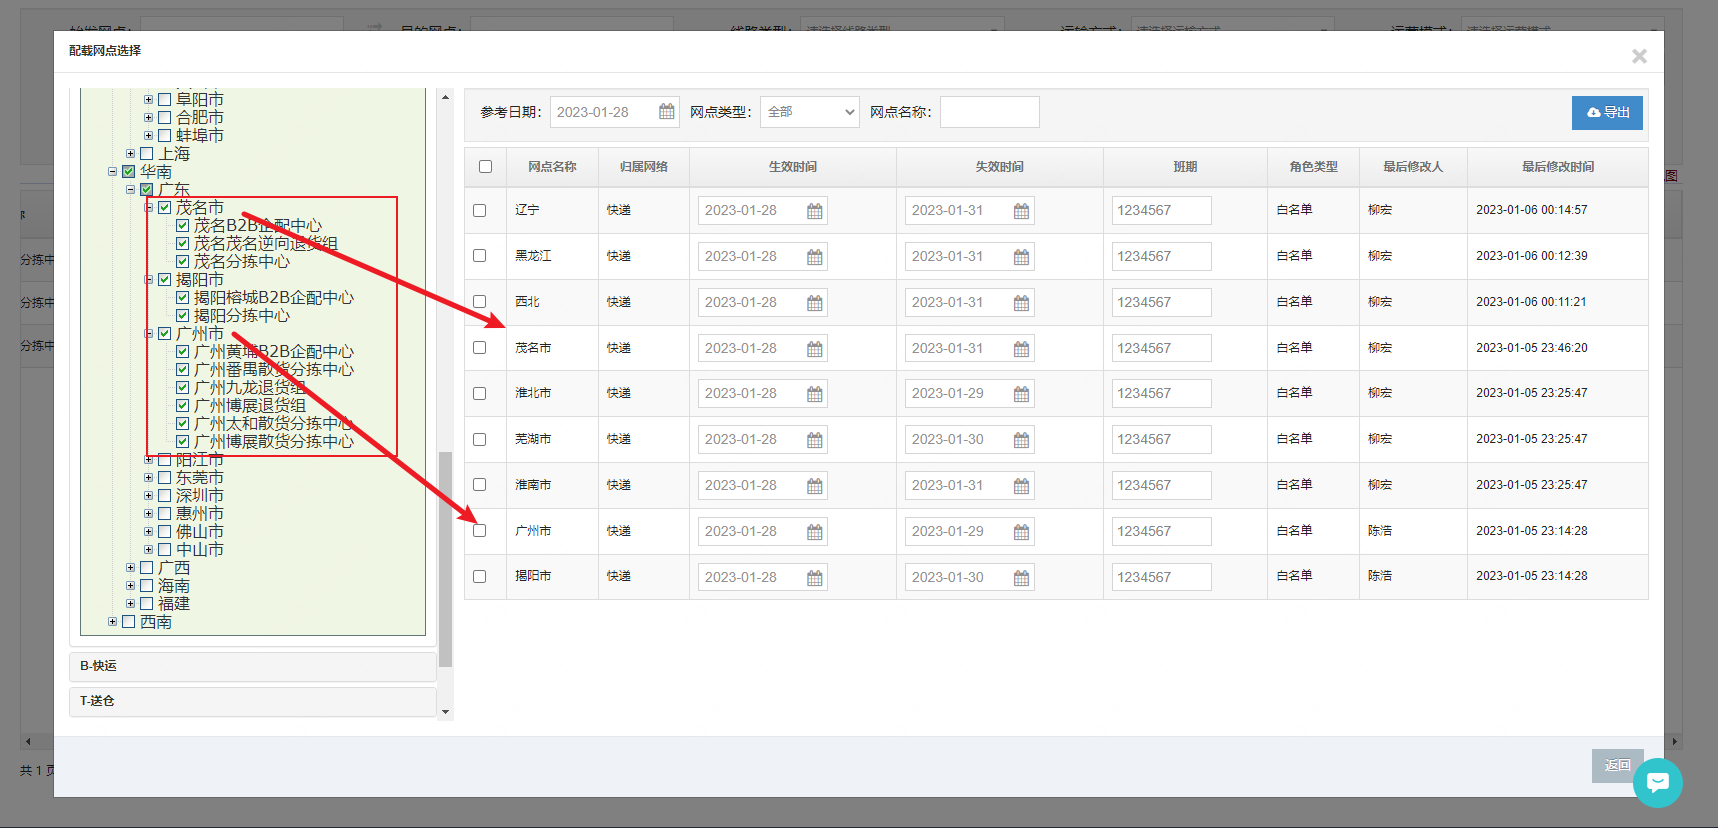
Task: Tick the 广州市 row checkbox in the table
Action: pos(479,531)
